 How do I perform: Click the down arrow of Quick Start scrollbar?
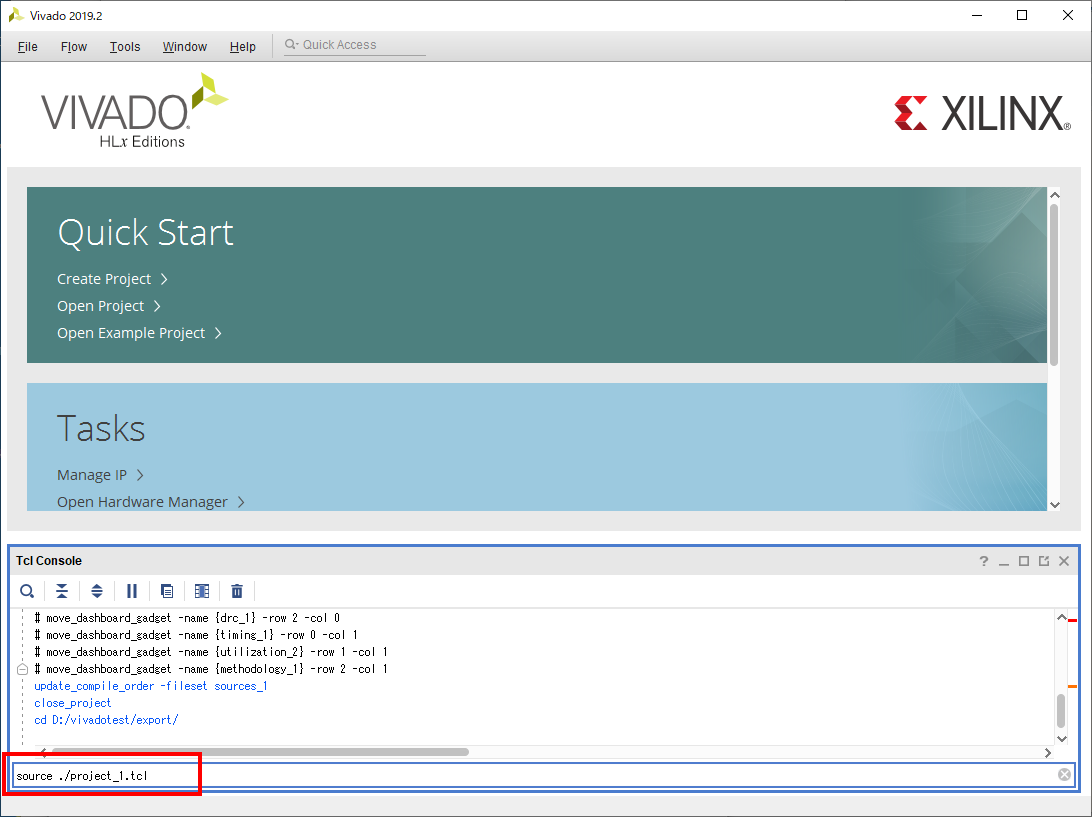[1054, 504]
